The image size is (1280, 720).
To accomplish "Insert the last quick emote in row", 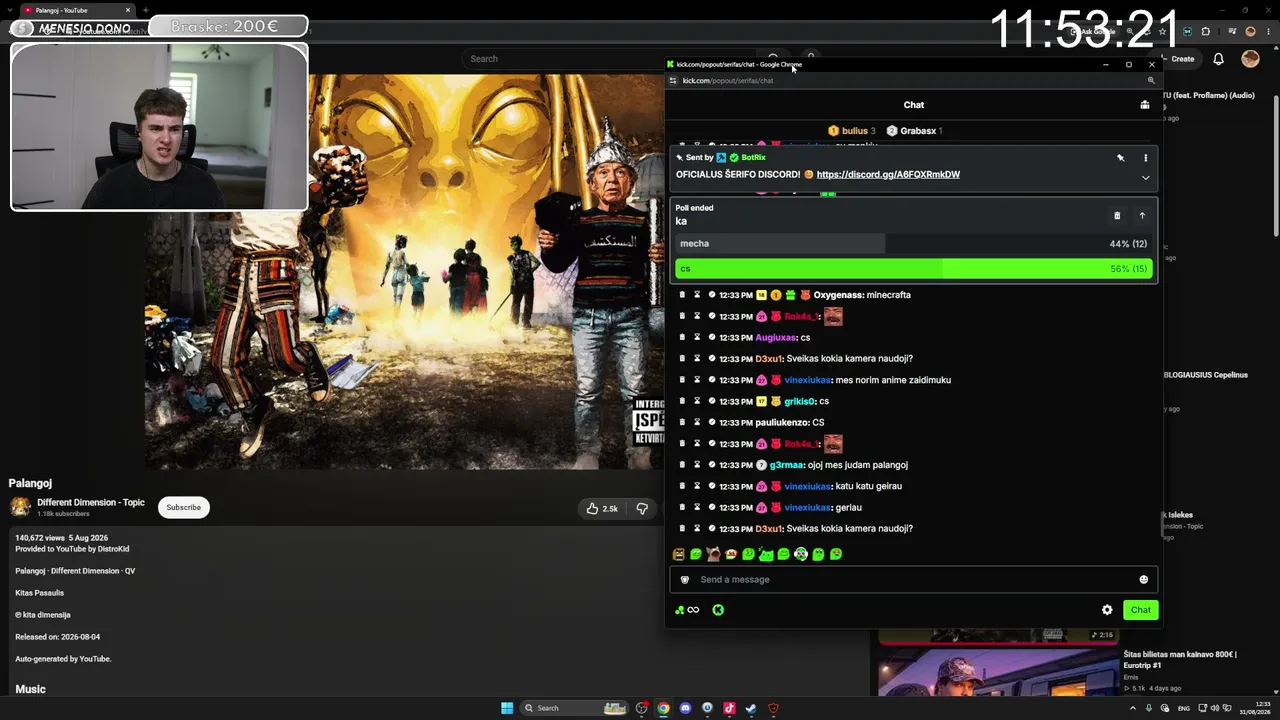I will (836, 554).
